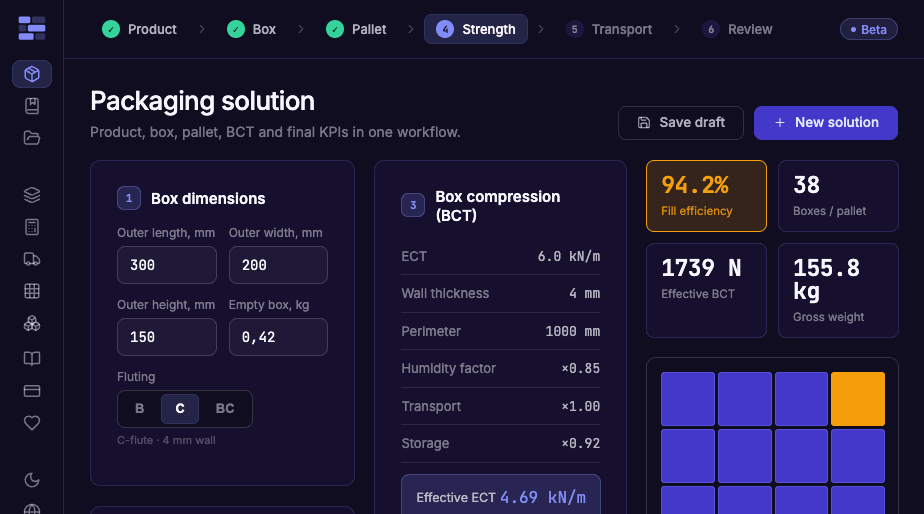Click the Outer length input field

pos(167,265)
